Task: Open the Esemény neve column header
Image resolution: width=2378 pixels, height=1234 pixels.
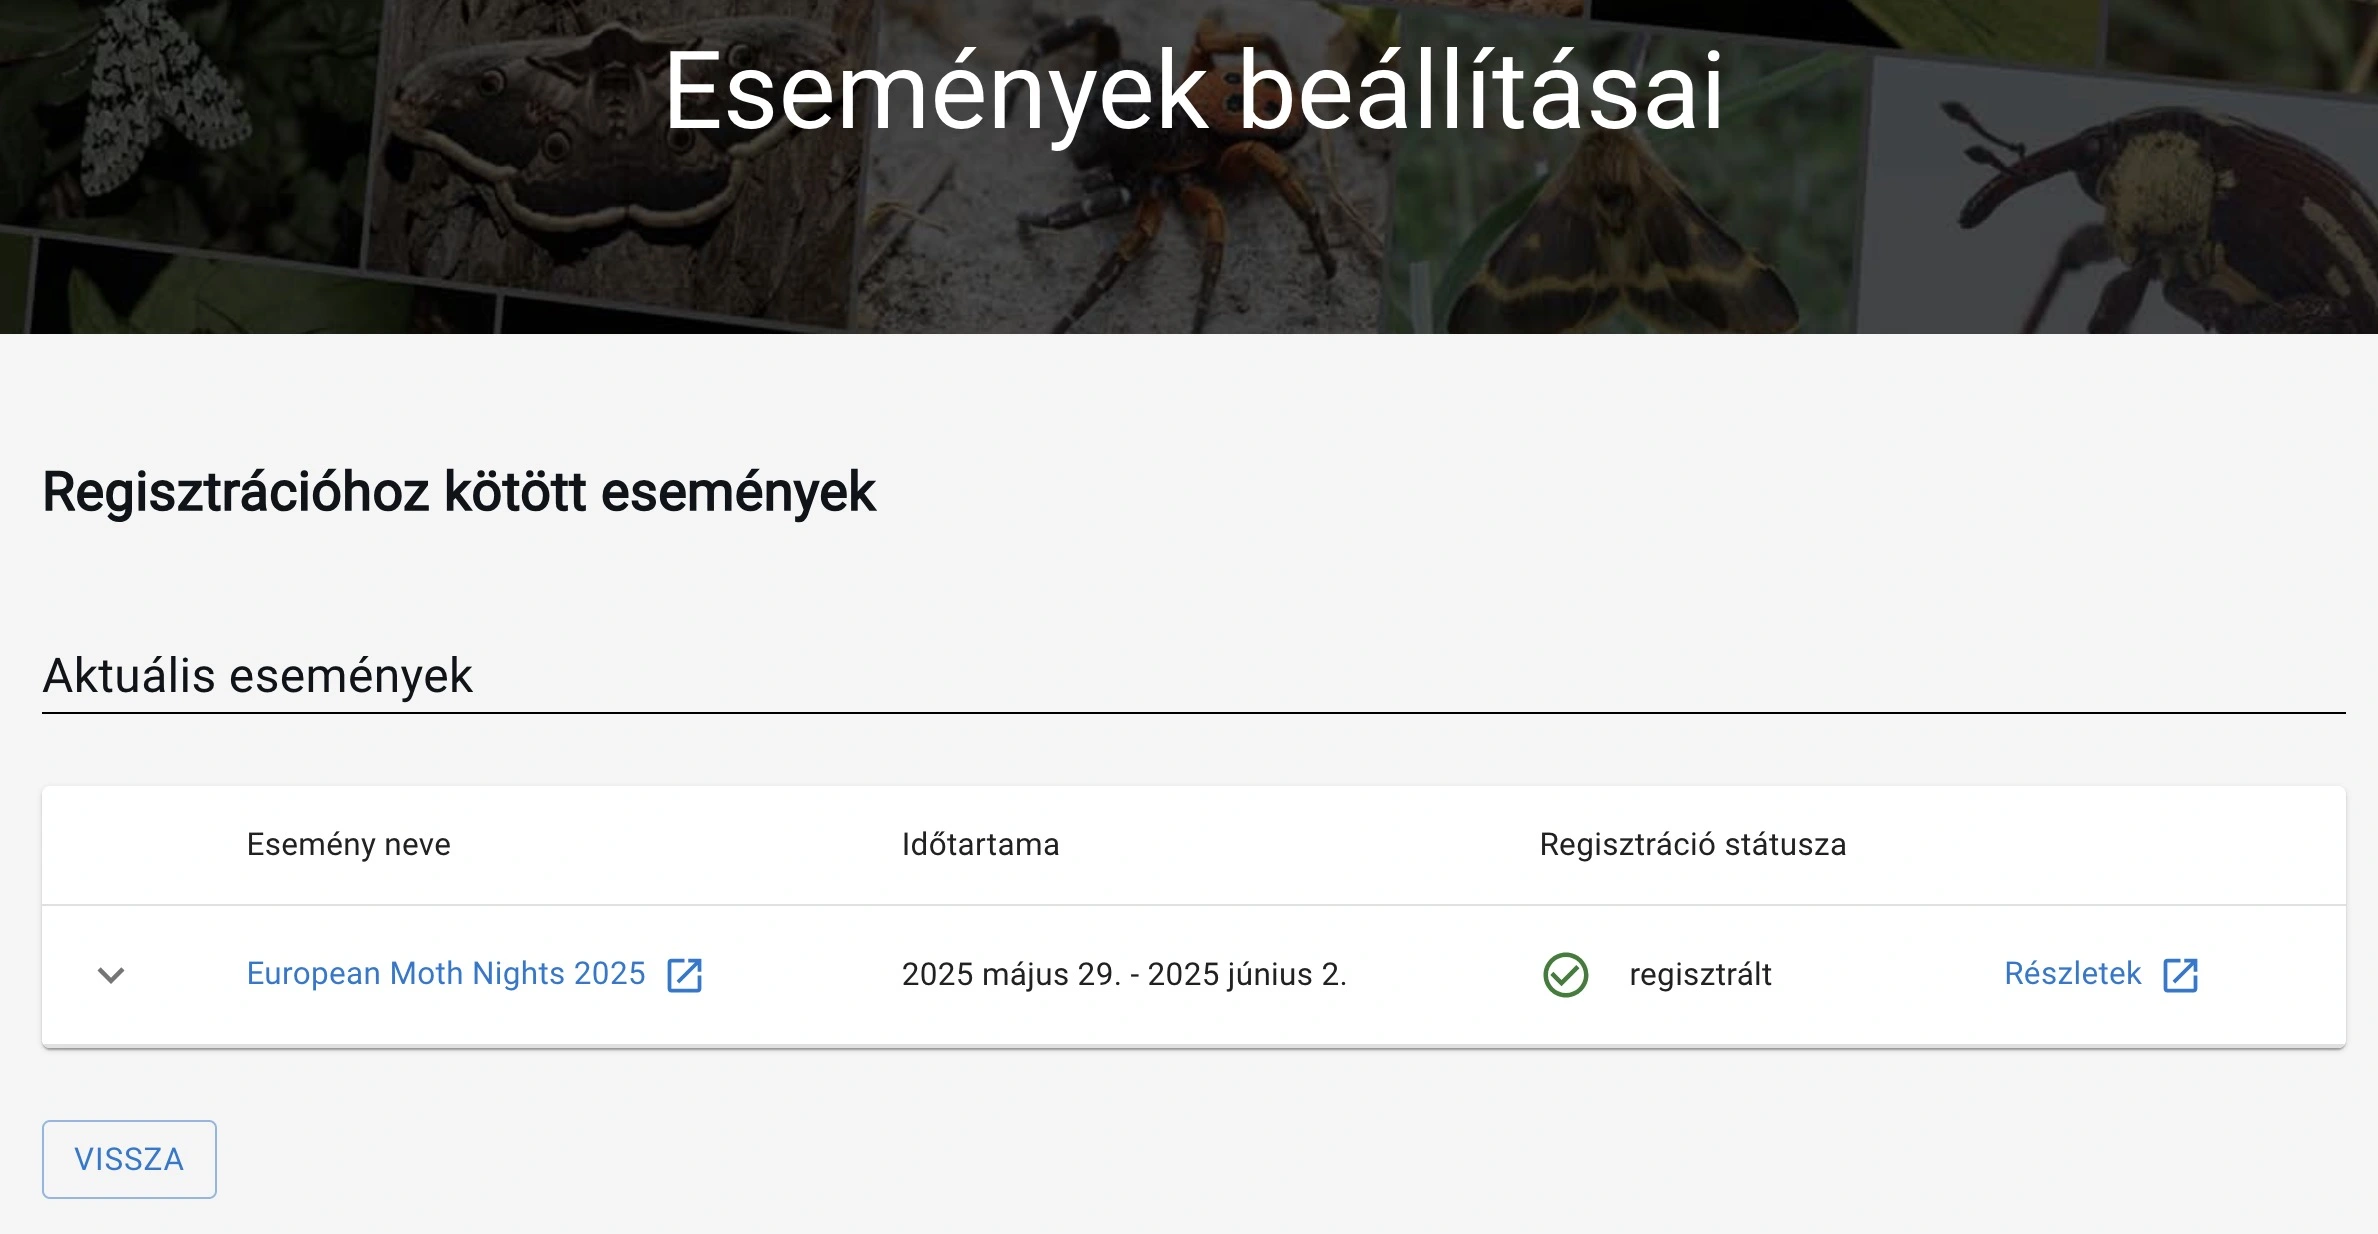Action: 349,845
